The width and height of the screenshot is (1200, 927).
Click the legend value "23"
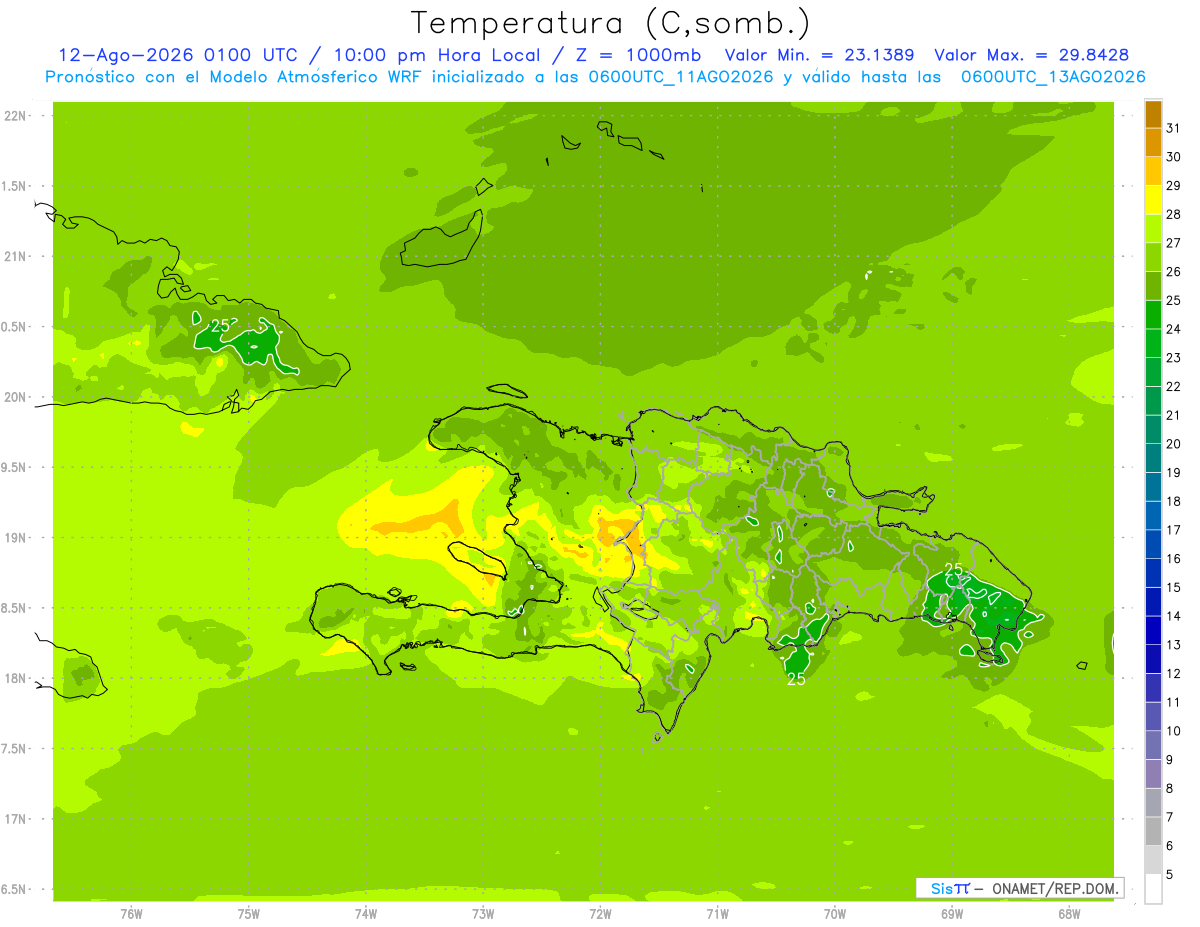tap(1174, 358)
